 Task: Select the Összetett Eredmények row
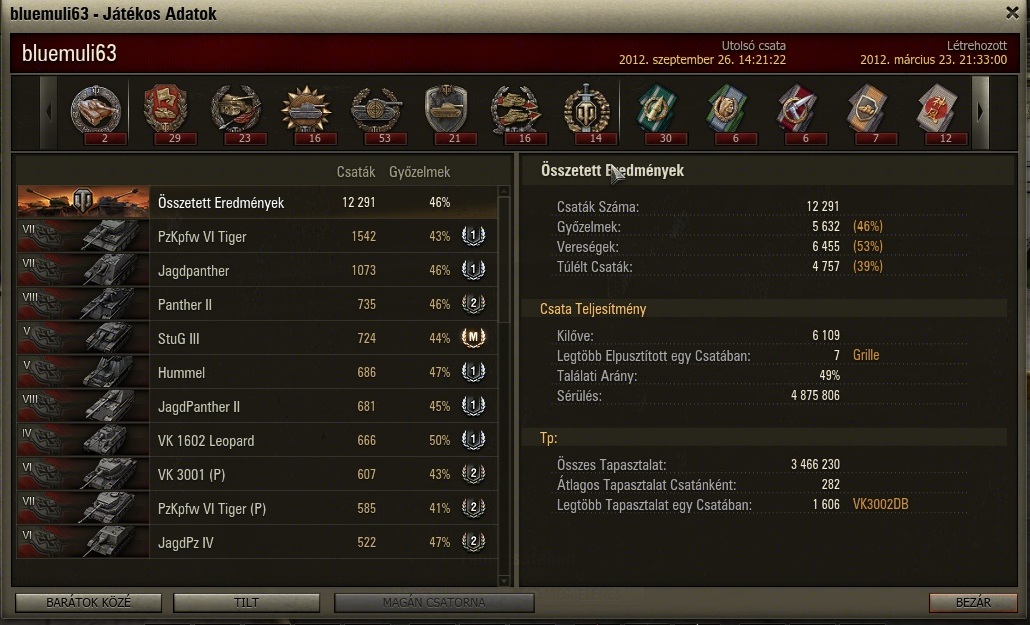pos(257,202)
